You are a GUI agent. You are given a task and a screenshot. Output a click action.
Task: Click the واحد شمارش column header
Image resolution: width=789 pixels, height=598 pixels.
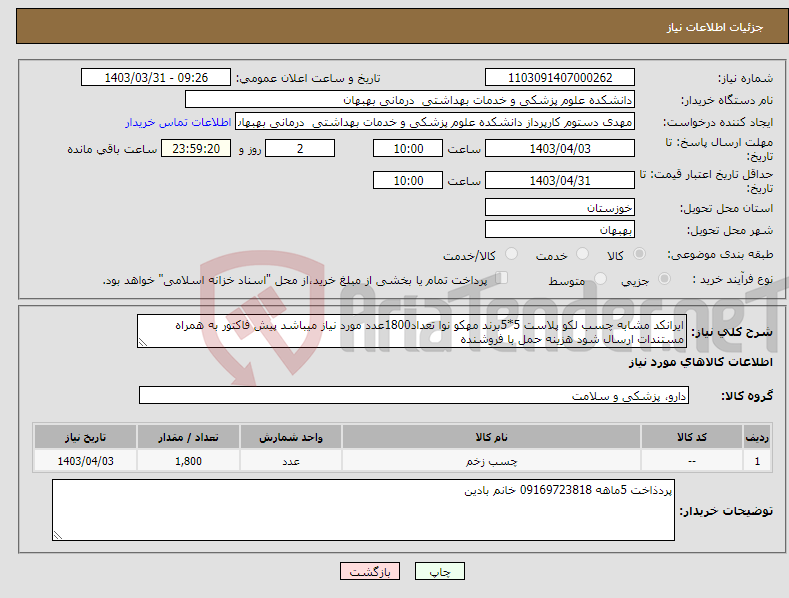click(291, 437)
